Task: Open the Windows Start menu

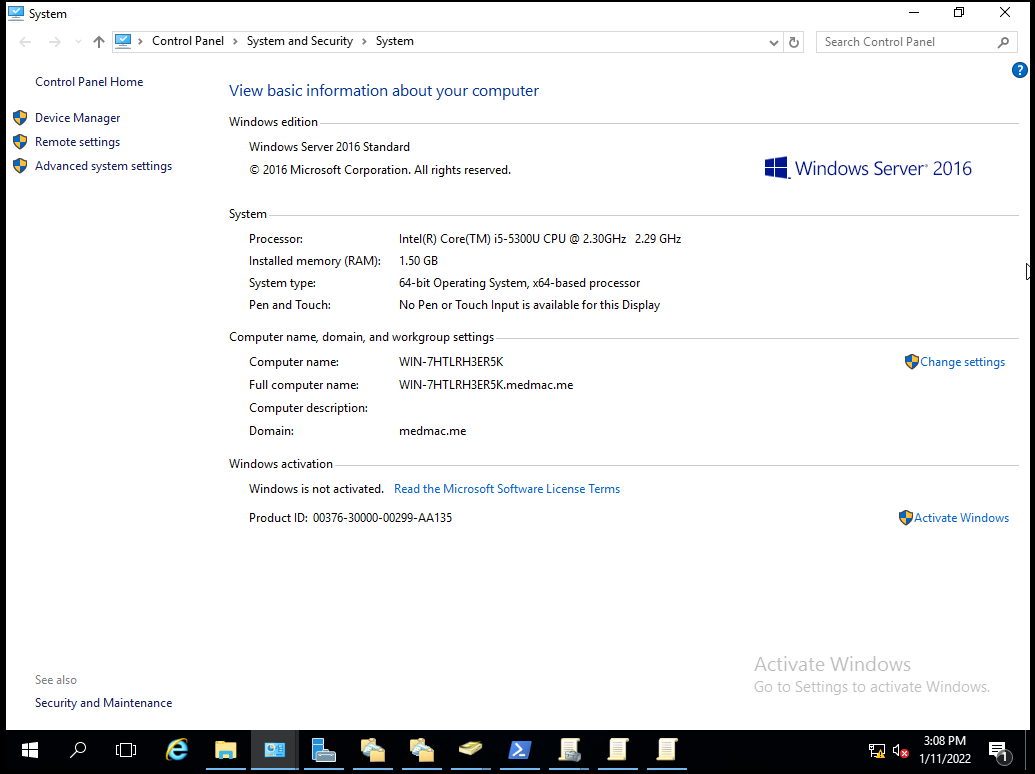Action: [x=30, y=750]
